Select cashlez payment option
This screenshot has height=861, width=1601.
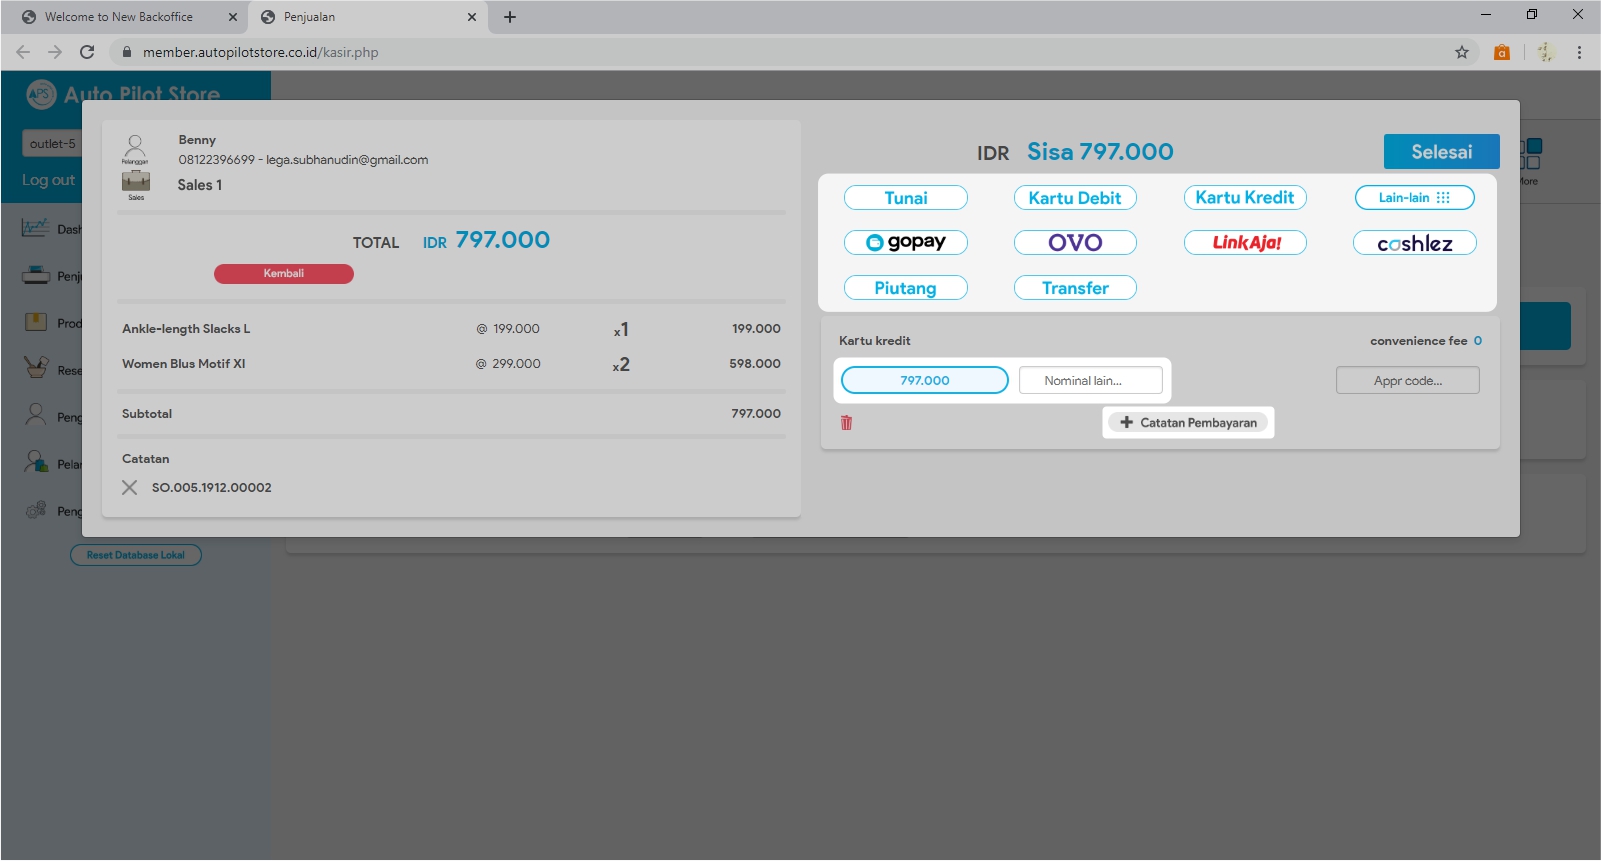[x=1414, y=243]
